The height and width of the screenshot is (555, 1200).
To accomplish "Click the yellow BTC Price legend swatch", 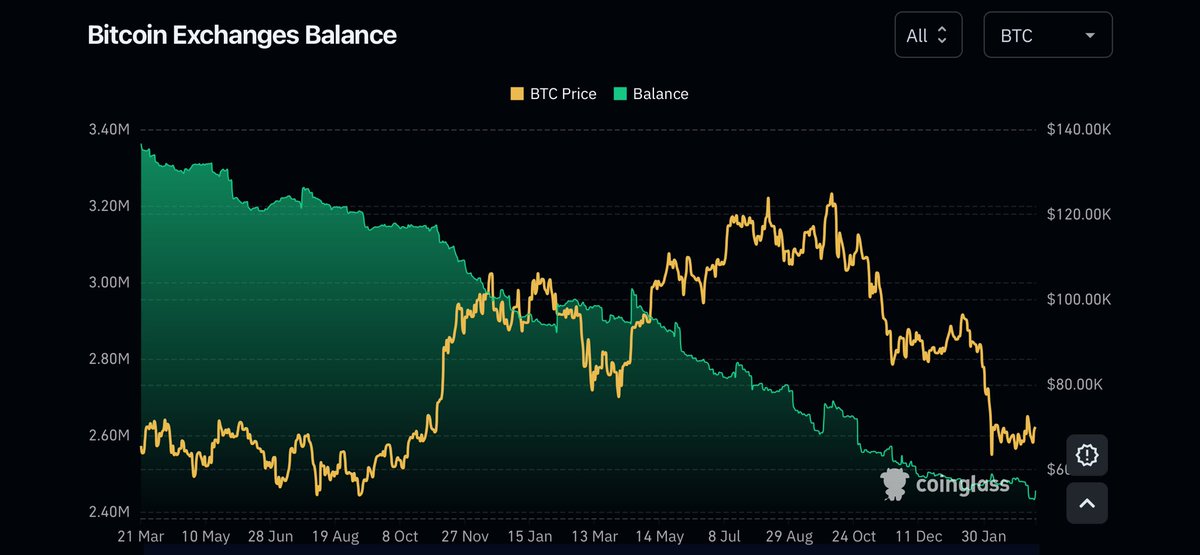I will (x=517, y=94).
